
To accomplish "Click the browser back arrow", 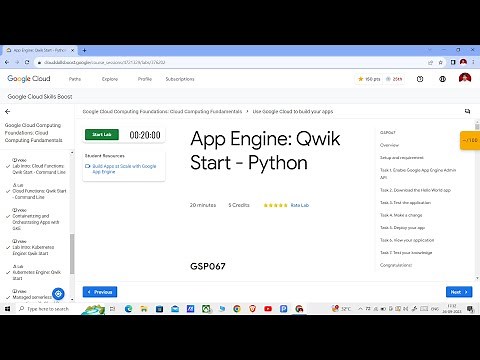I will (x=7, y=62).
